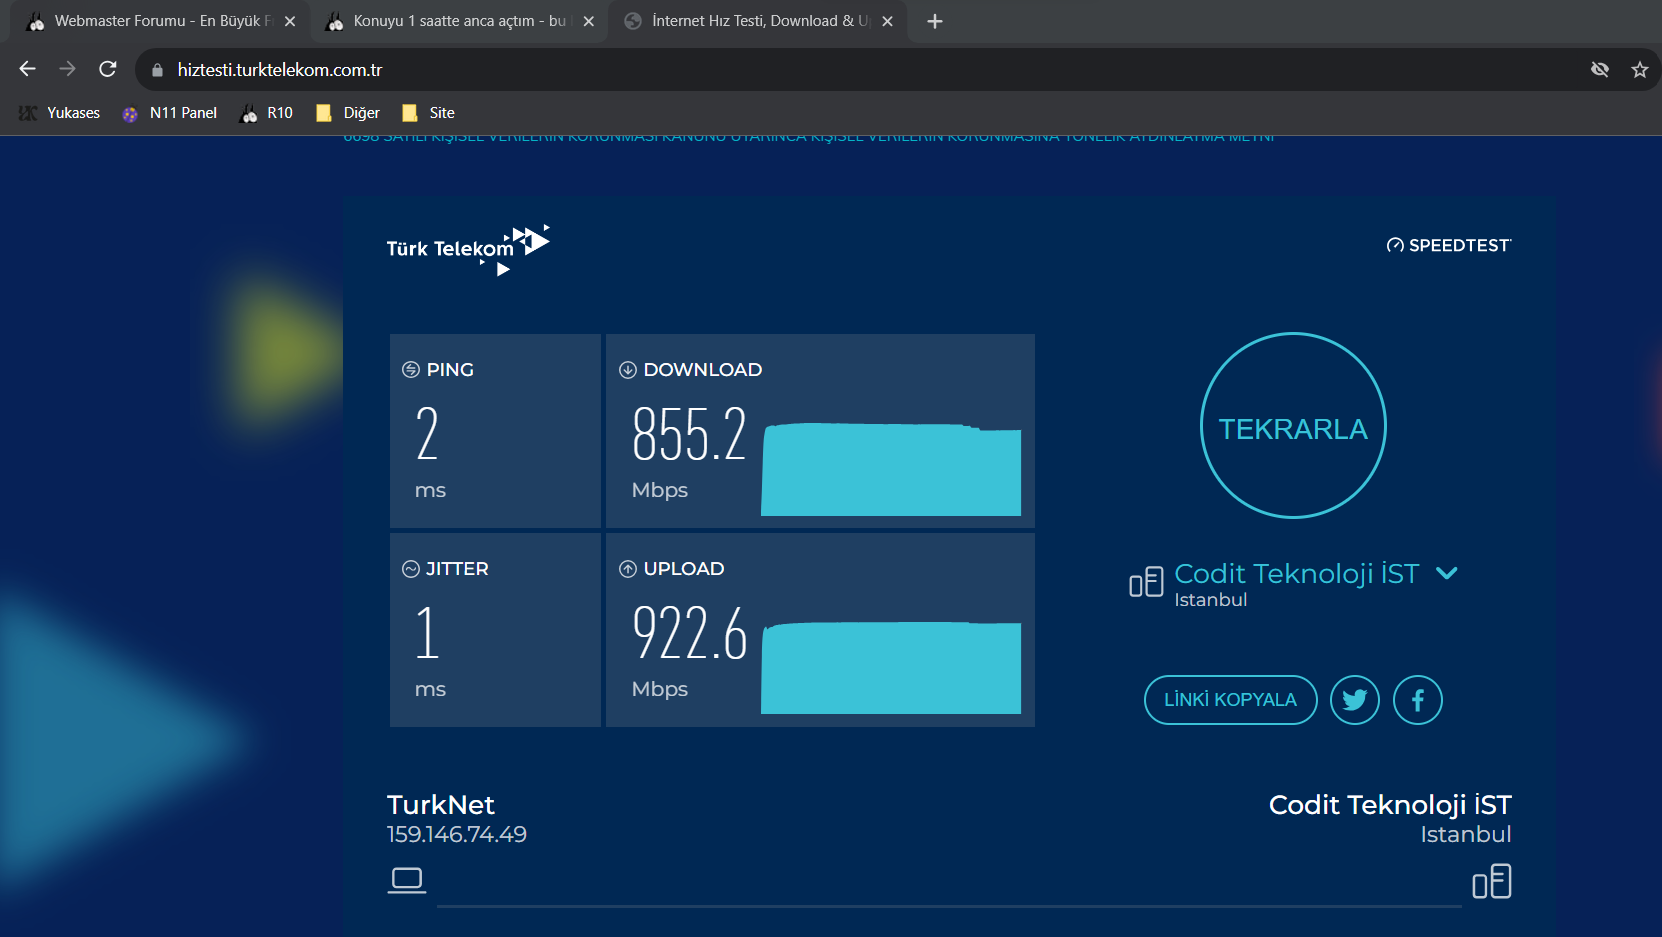This screenshot has width=1662, height=937.
Task: Open the Diğer bookmarks folder
Action: [x=348, y=113]
